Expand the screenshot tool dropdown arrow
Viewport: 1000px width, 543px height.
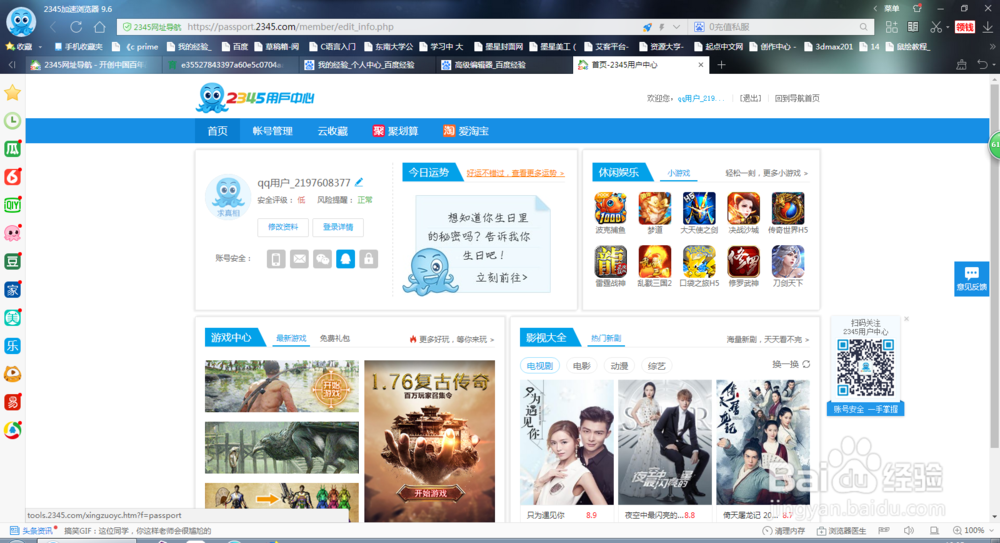pos(948,27)
